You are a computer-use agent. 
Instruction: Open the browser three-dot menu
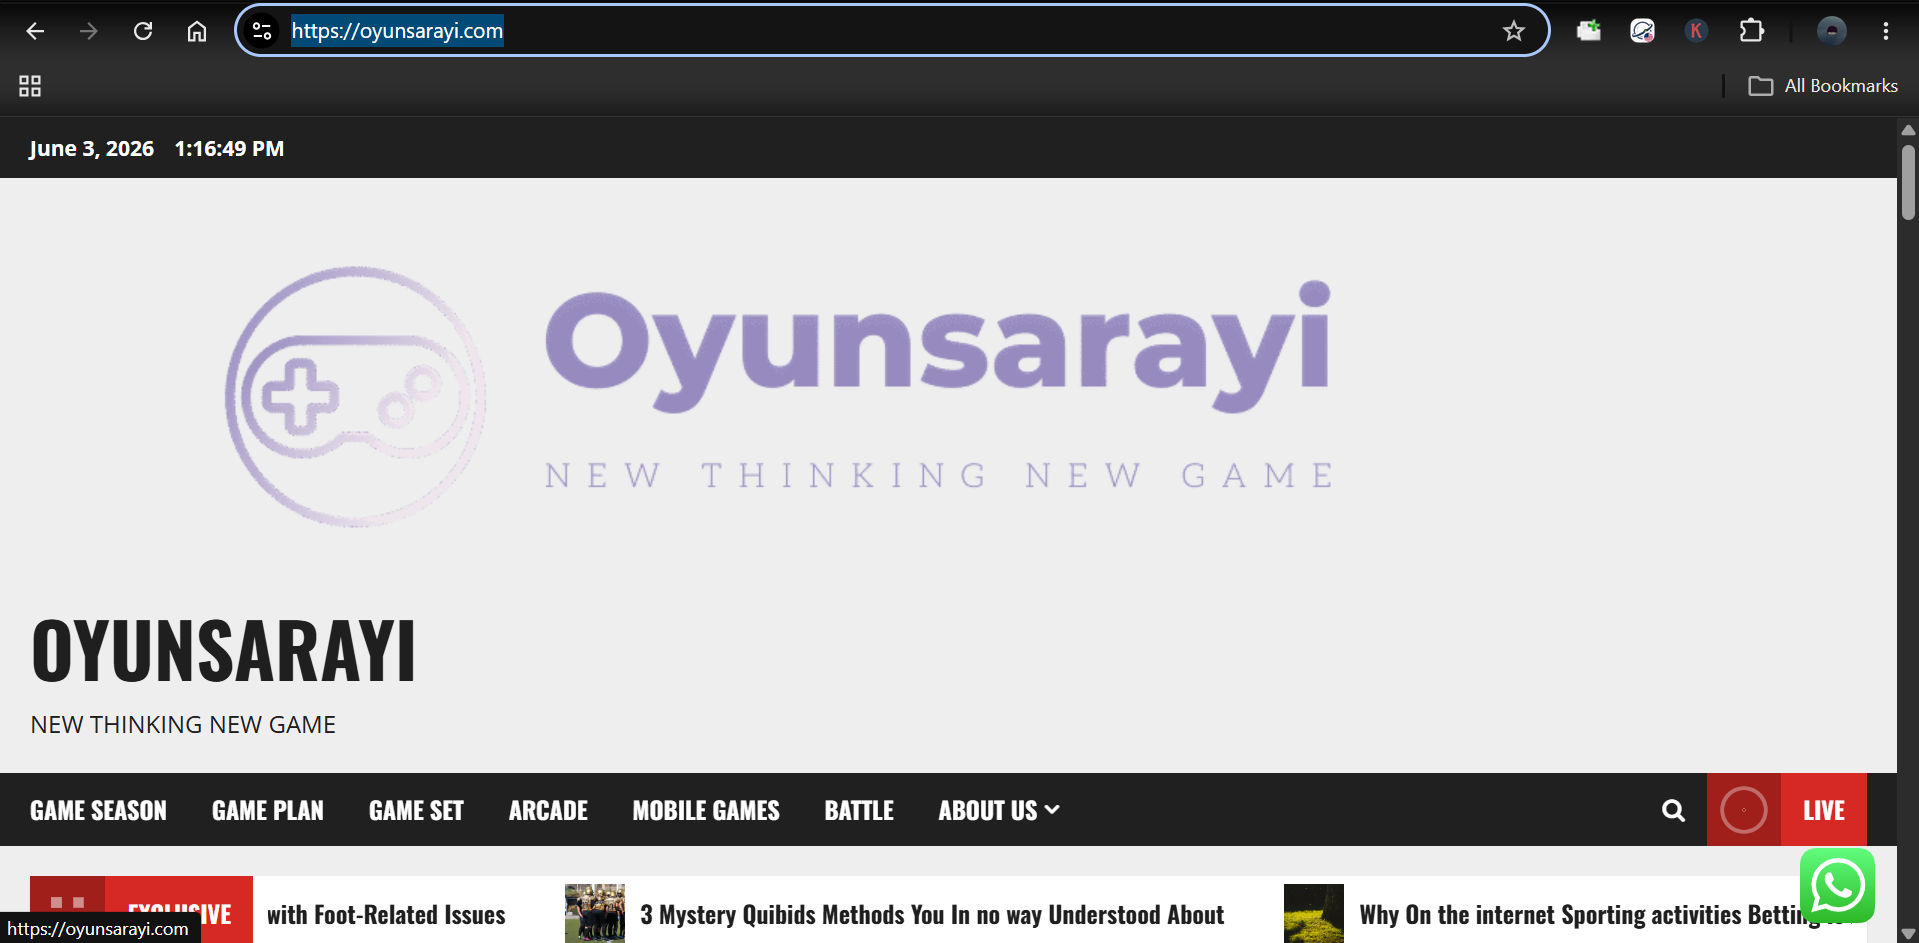coord(1885,31)
